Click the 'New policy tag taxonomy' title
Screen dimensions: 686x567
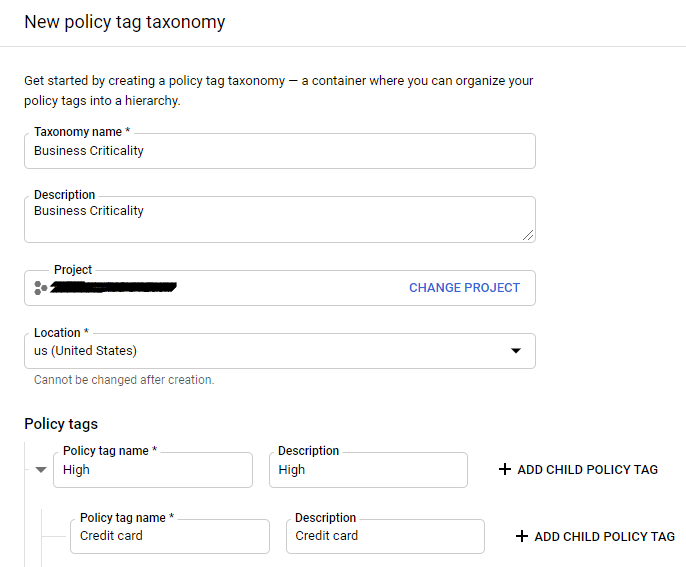124,22
